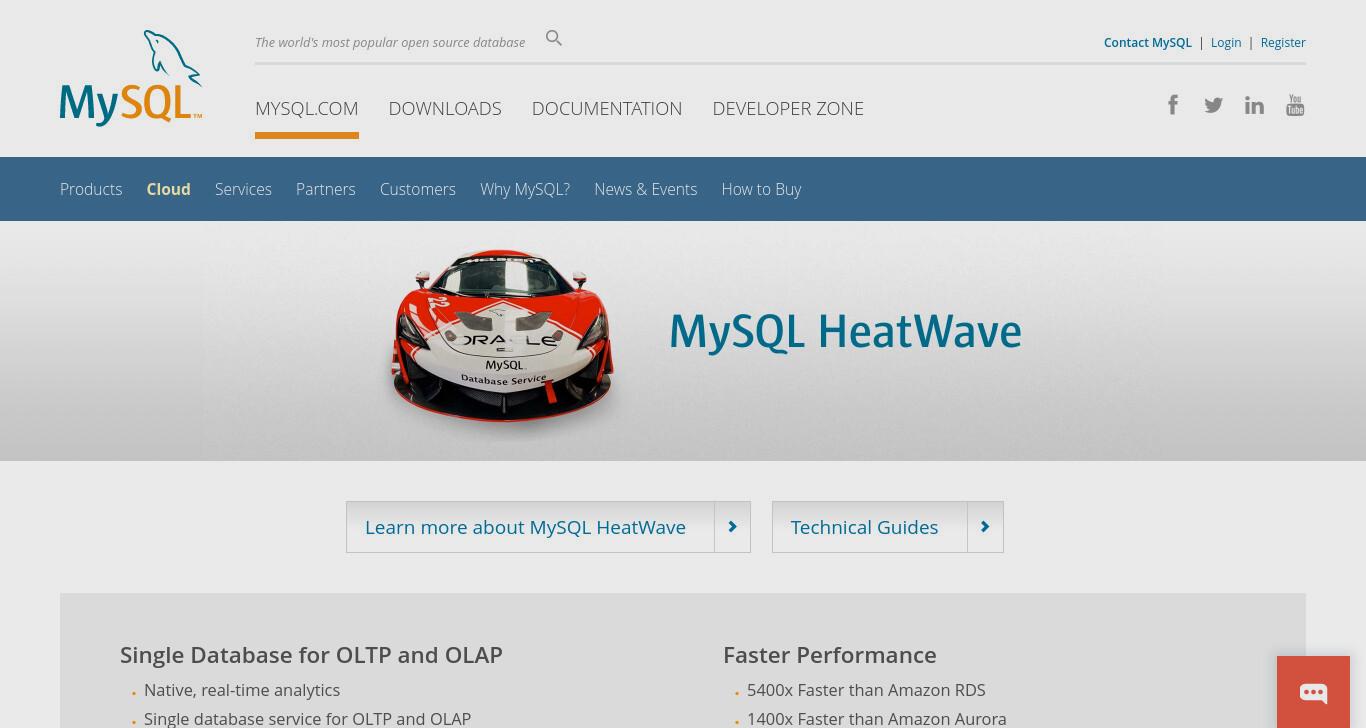Click the 'Faster Performance' heading
The height and width of the screenshot is (728, 1366).
click(830, 654)
